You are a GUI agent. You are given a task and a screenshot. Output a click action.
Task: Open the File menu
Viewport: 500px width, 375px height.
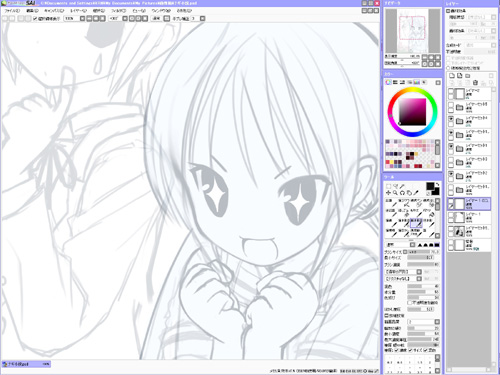[x=12, y=11]
